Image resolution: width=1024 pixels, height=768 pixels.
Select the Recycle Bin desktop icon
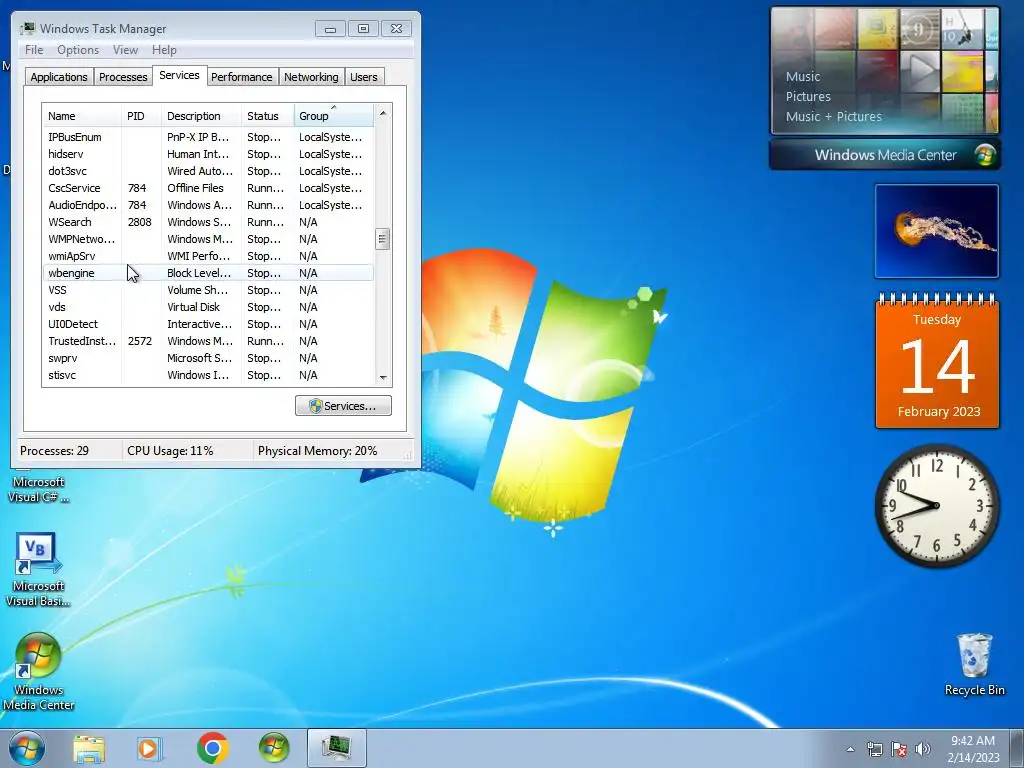click(974, 664)
